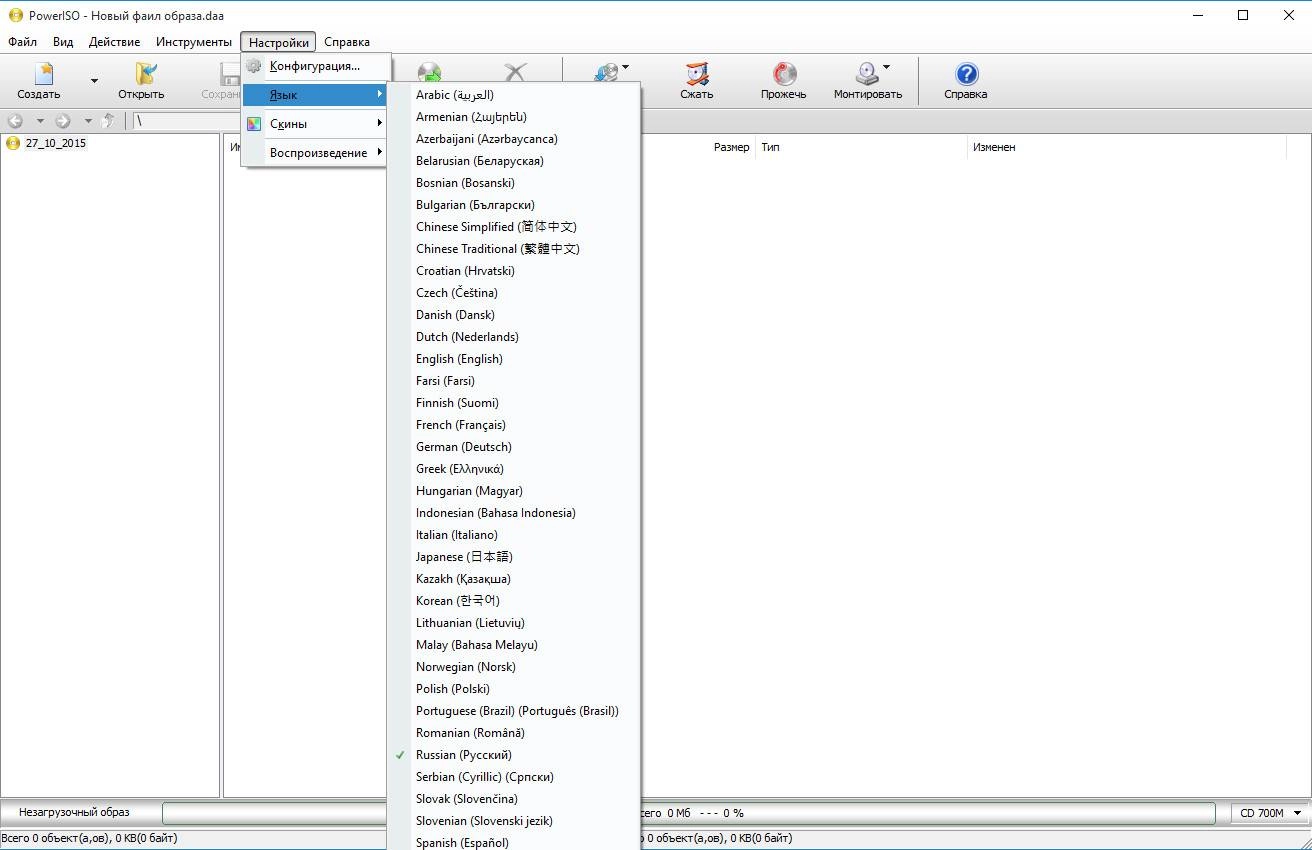1312x850 pixels.
Task: Open the Язык submenu entry
Action: tap(315, 95)
